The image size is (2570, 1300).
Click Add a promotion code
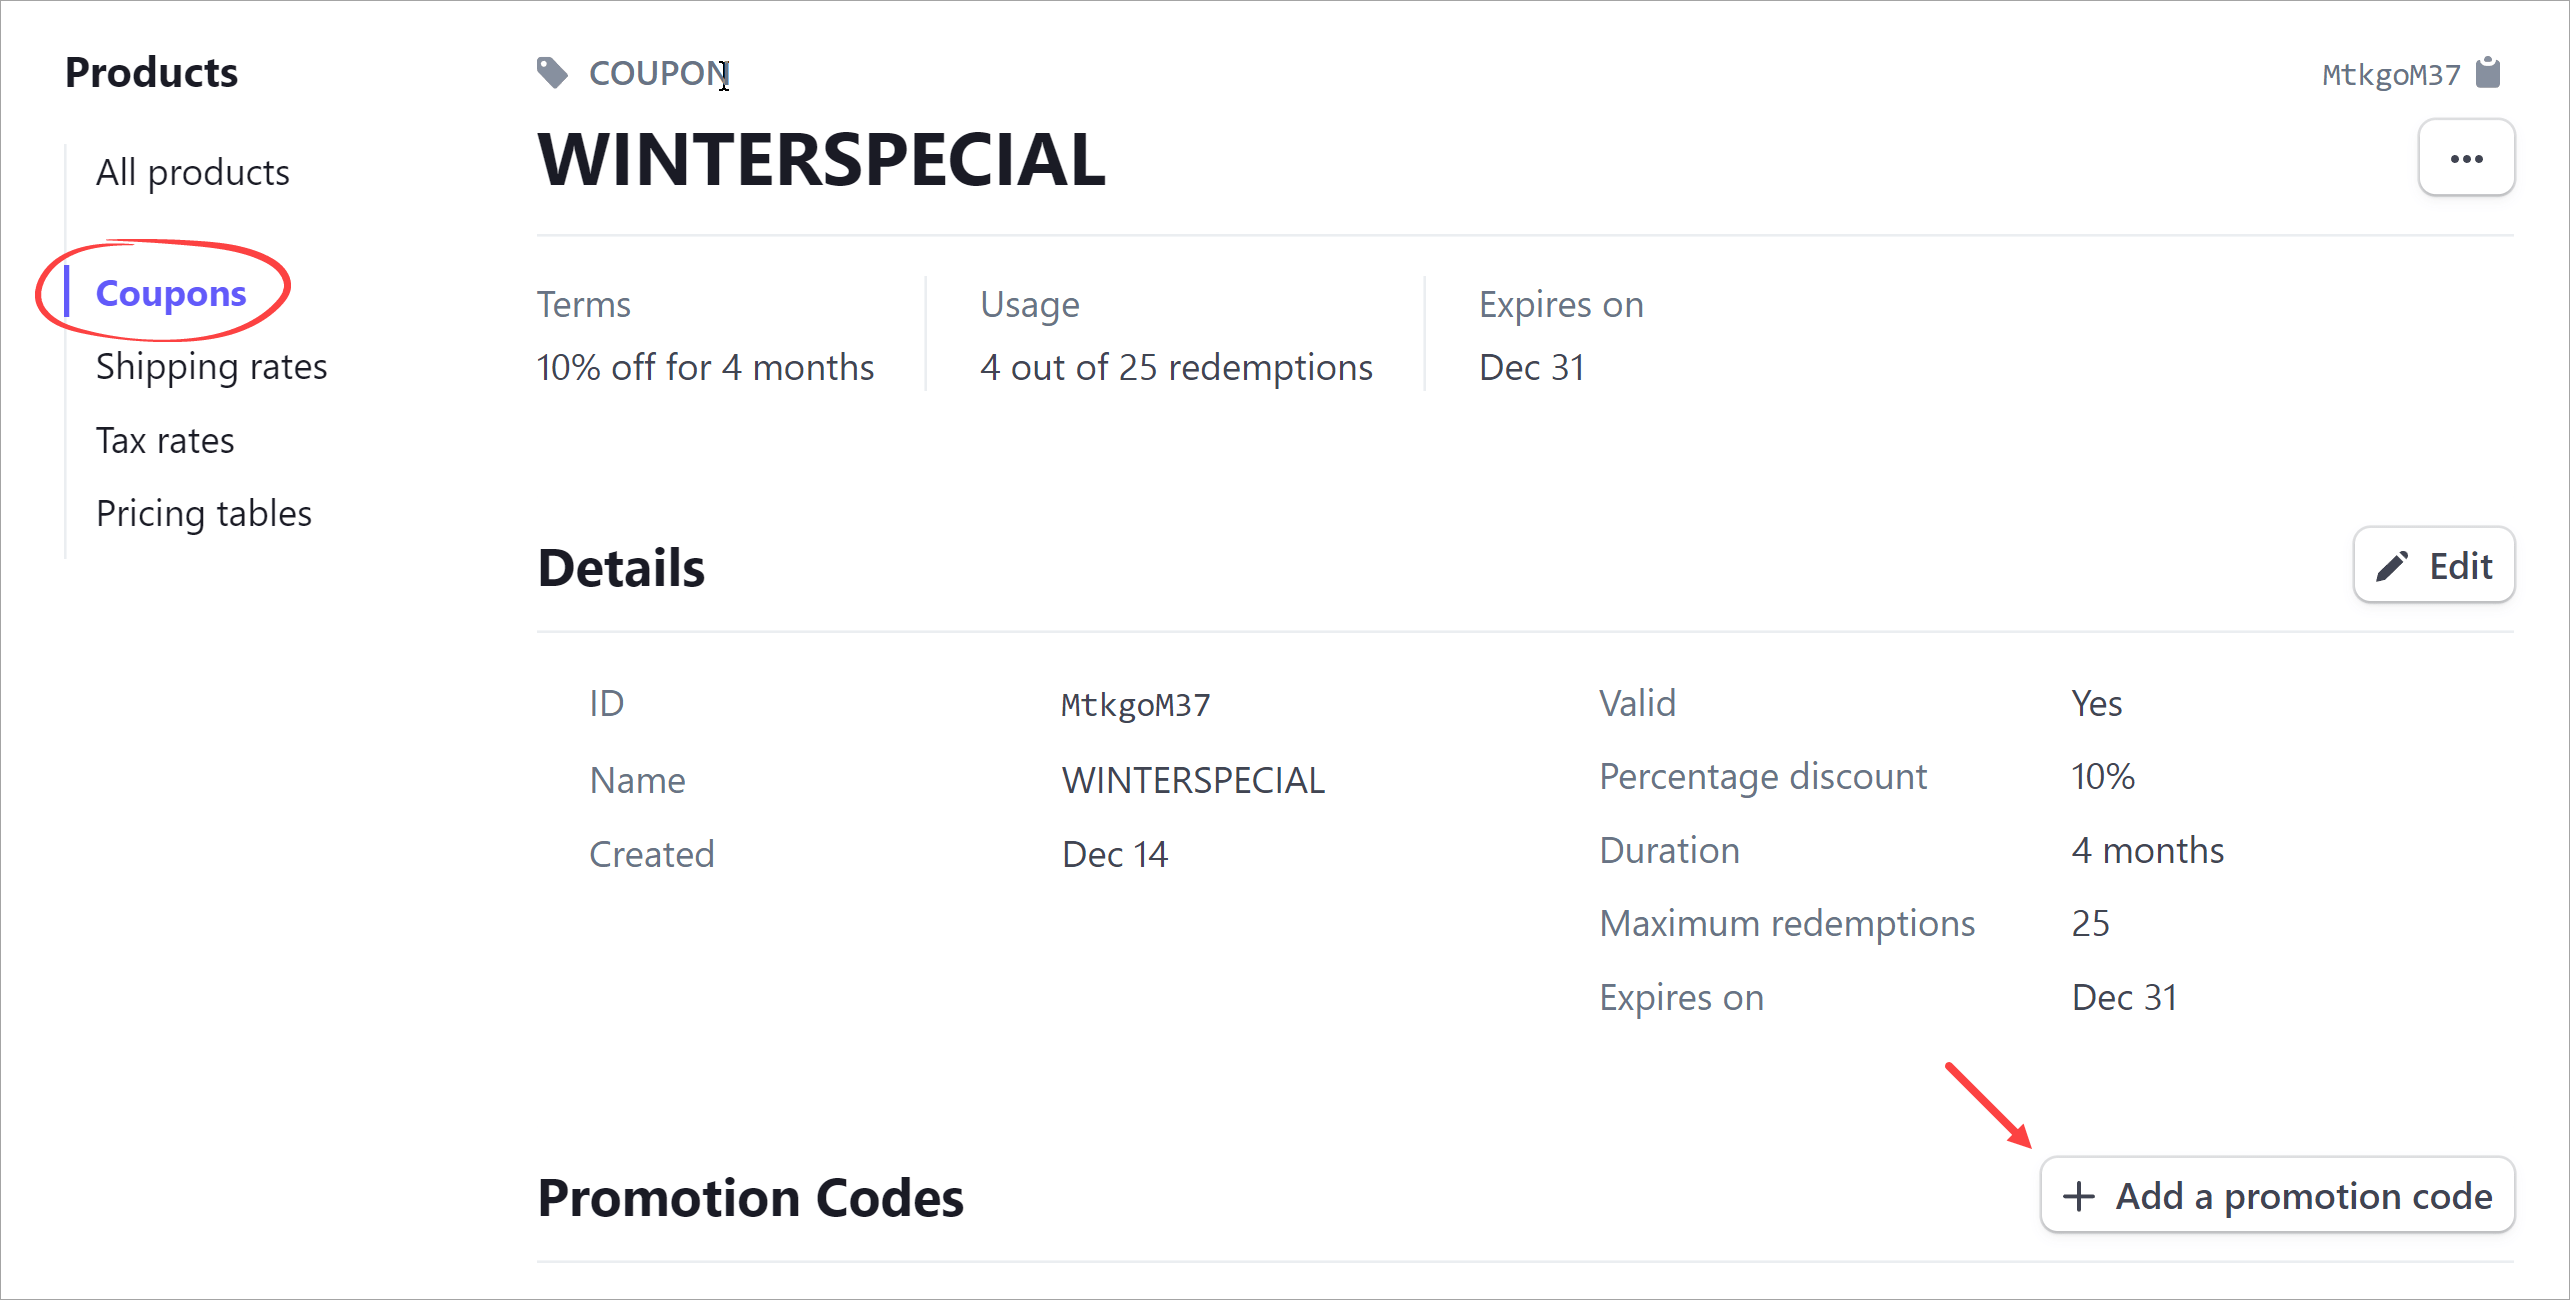2278,1196
